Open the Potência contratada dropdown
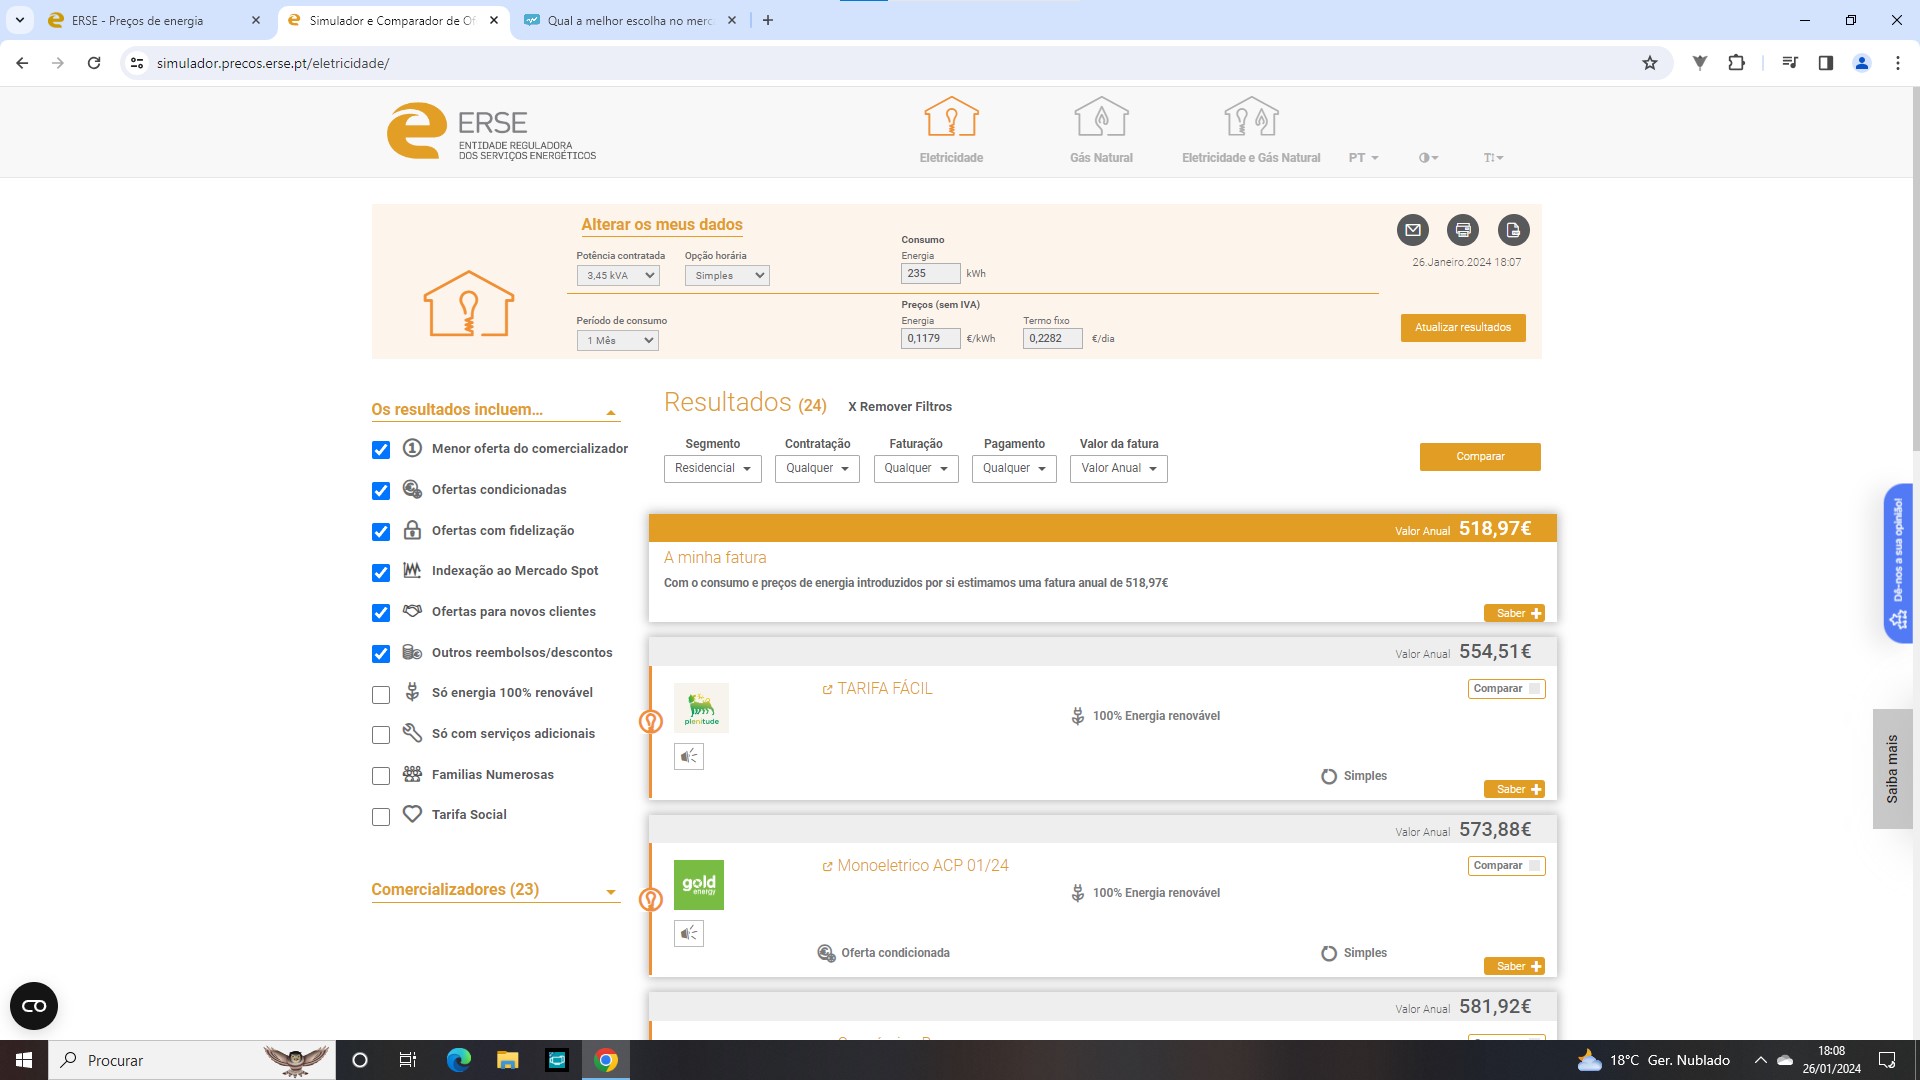 coord(618,276)
